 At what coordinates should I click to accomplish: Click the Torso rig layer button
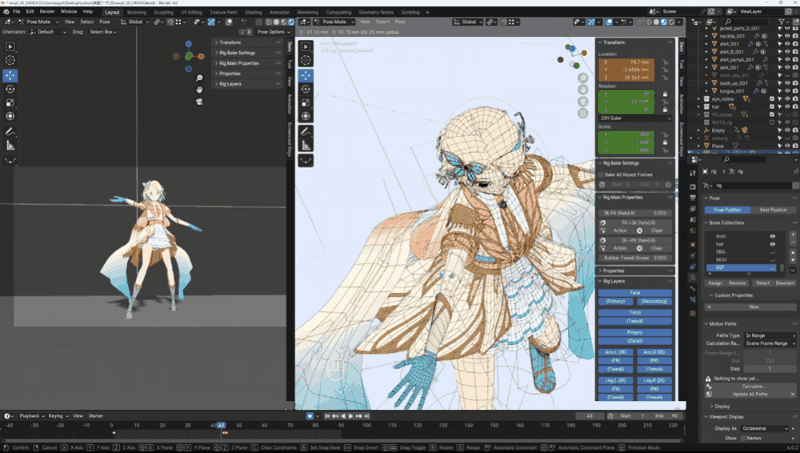(635, 312)
